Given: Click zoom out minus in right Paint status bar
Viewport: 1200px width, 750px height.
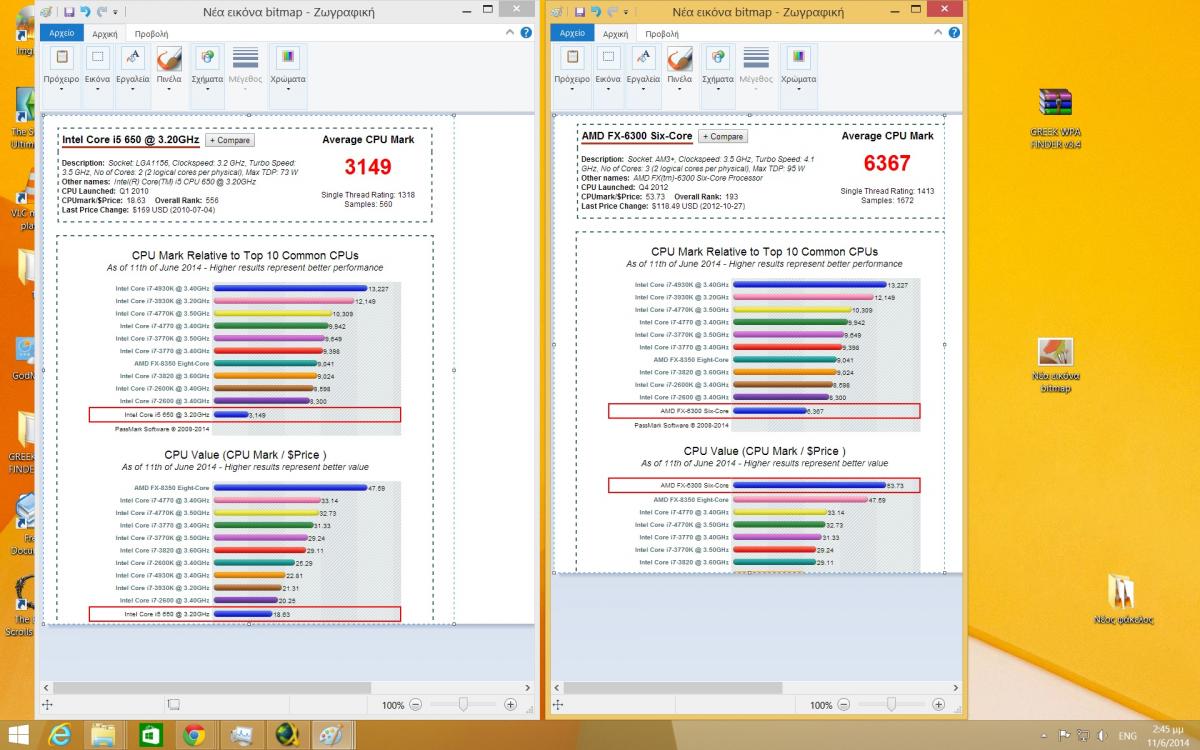Looking at the screenshot, I should [846, 705].
